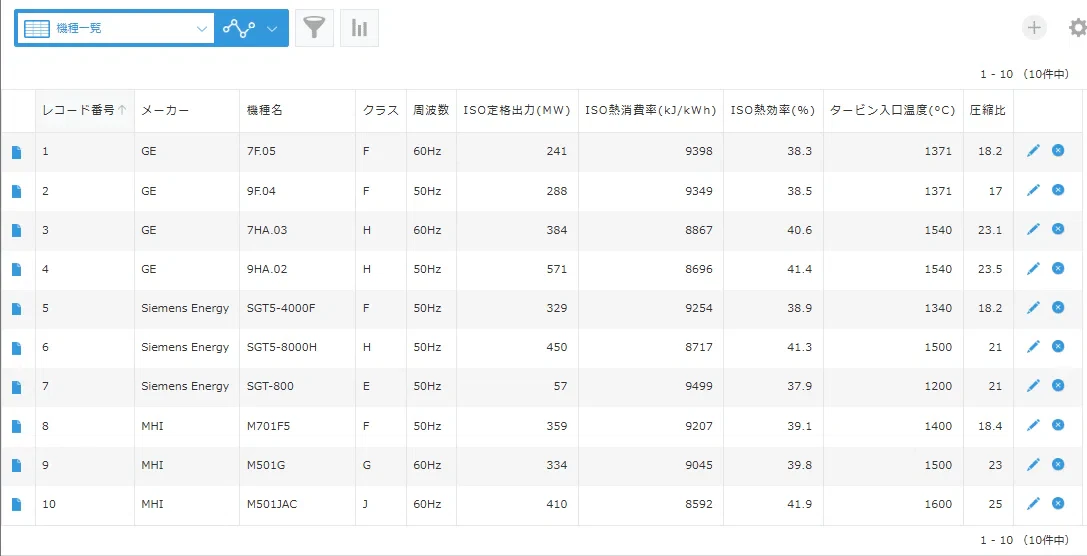The height and width of the screenshot is (556, 1087).
Task: Delete the SGT5-4000F record
Action: 1058,306
